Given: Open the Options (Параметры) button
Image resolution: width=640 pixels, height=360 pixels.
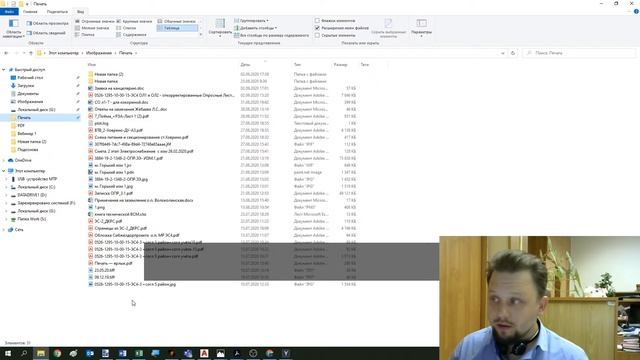Looking at the screenshot, I should (x=421, y=28).
